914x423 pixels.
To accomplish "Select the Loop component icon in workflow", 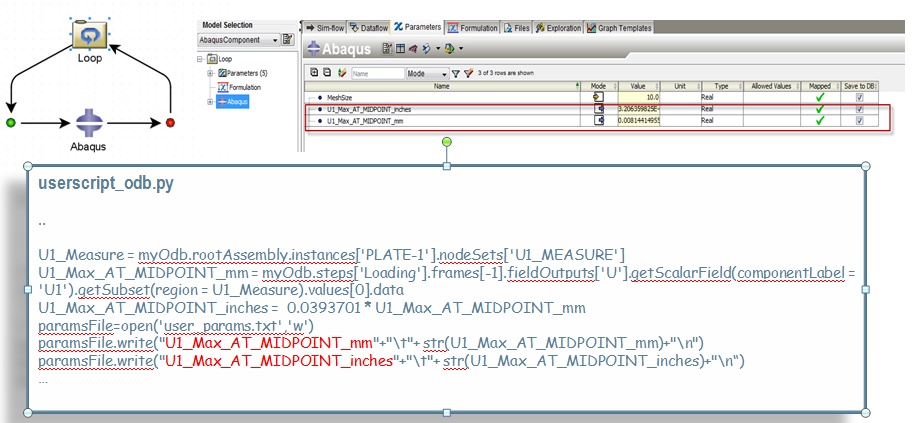I will [90, 34].
